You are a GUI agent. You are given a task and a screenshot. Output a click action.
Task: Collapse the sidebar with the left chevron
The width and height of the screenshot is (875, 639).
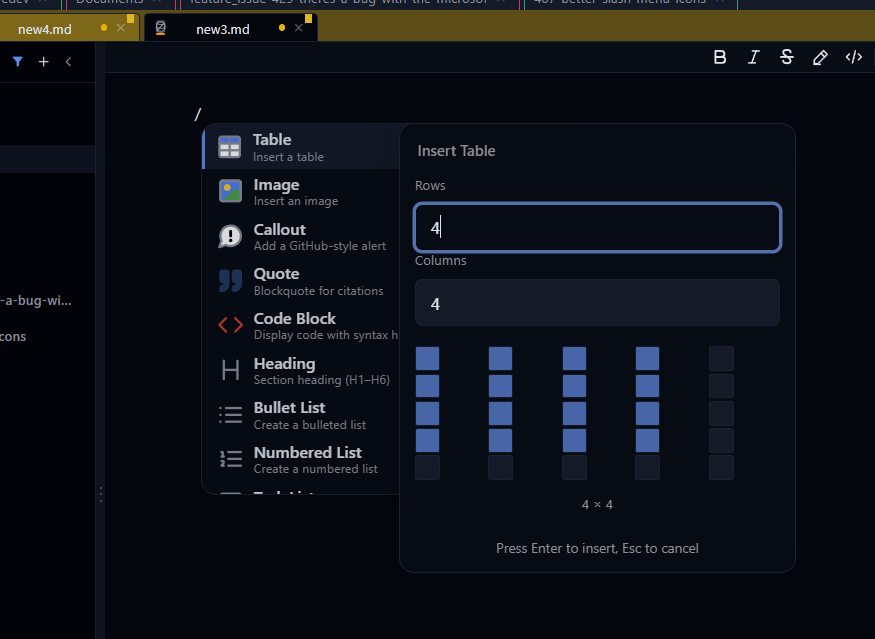coord(68,61)
